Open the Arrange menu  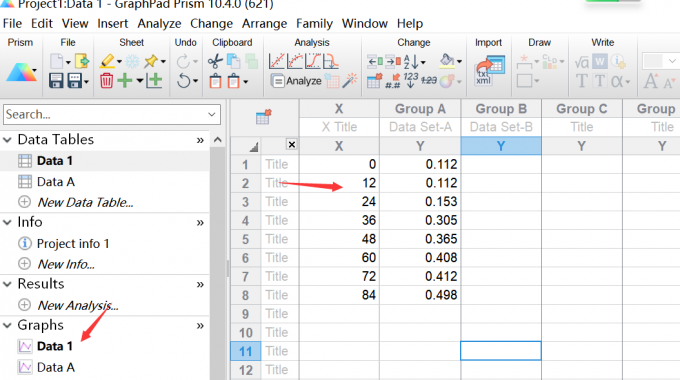(x=265, y=23)
